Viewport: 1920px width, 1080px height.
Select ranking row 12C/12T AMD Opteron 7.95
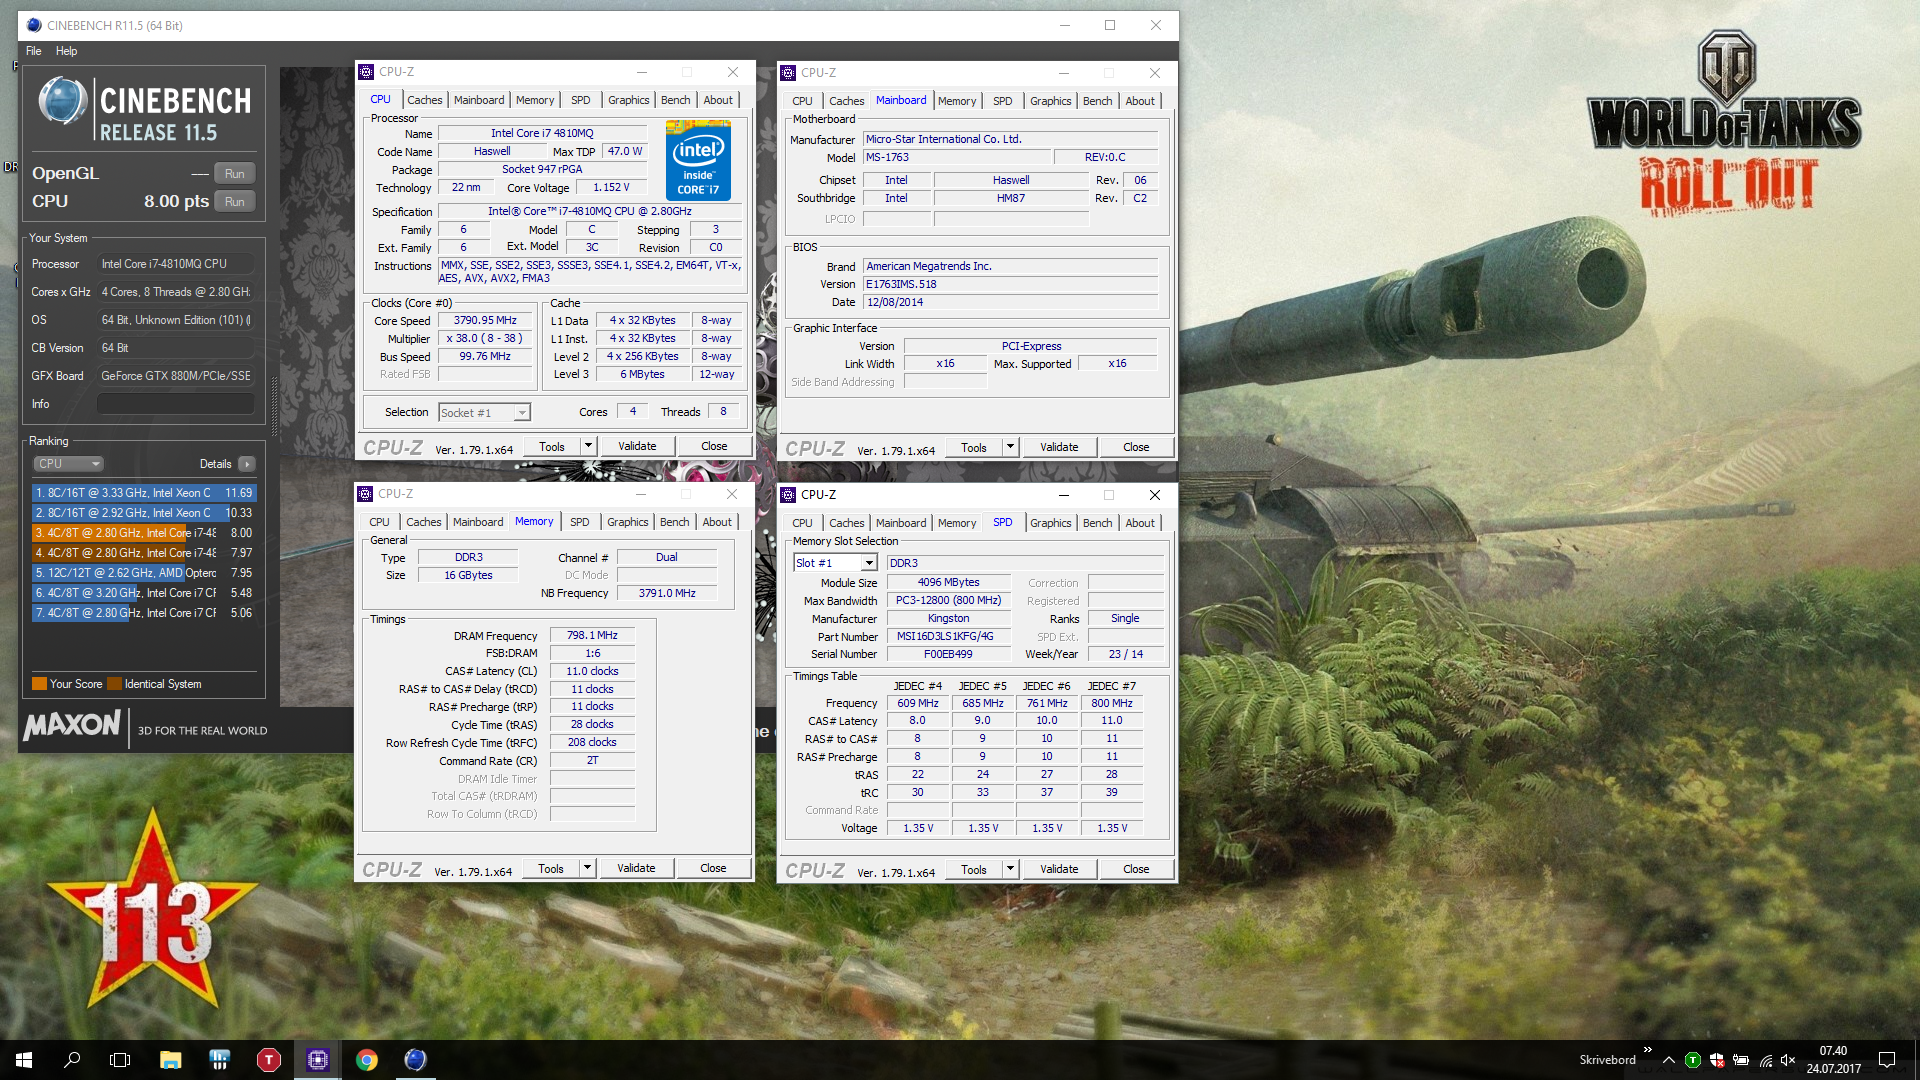[x=144, y=573]
